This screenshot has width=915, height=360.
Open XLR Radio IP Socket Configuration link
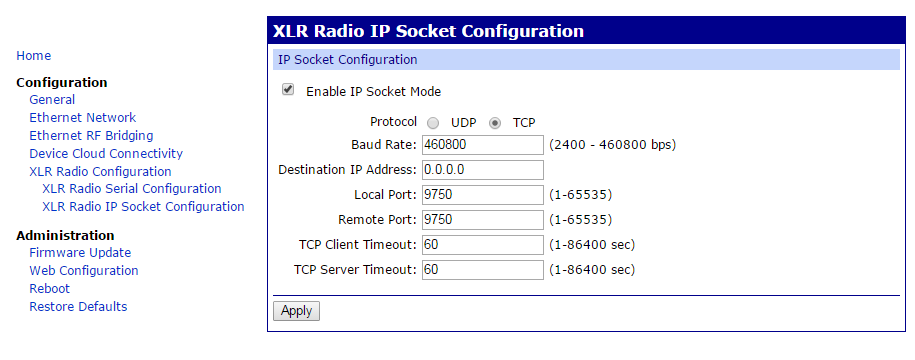[143, 207]
